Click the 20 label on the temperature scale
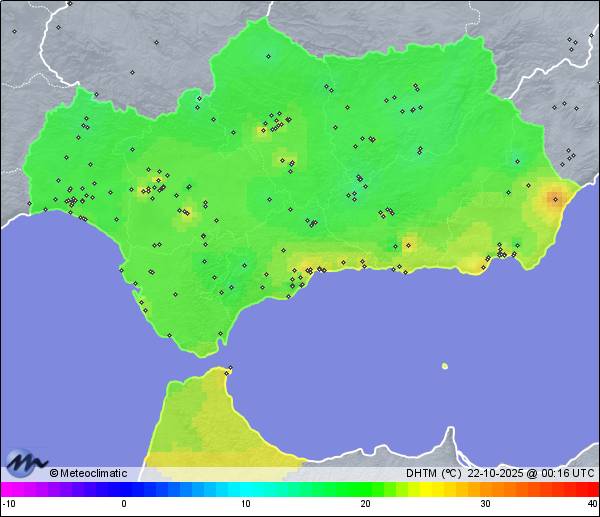 (x=365, y=504)
